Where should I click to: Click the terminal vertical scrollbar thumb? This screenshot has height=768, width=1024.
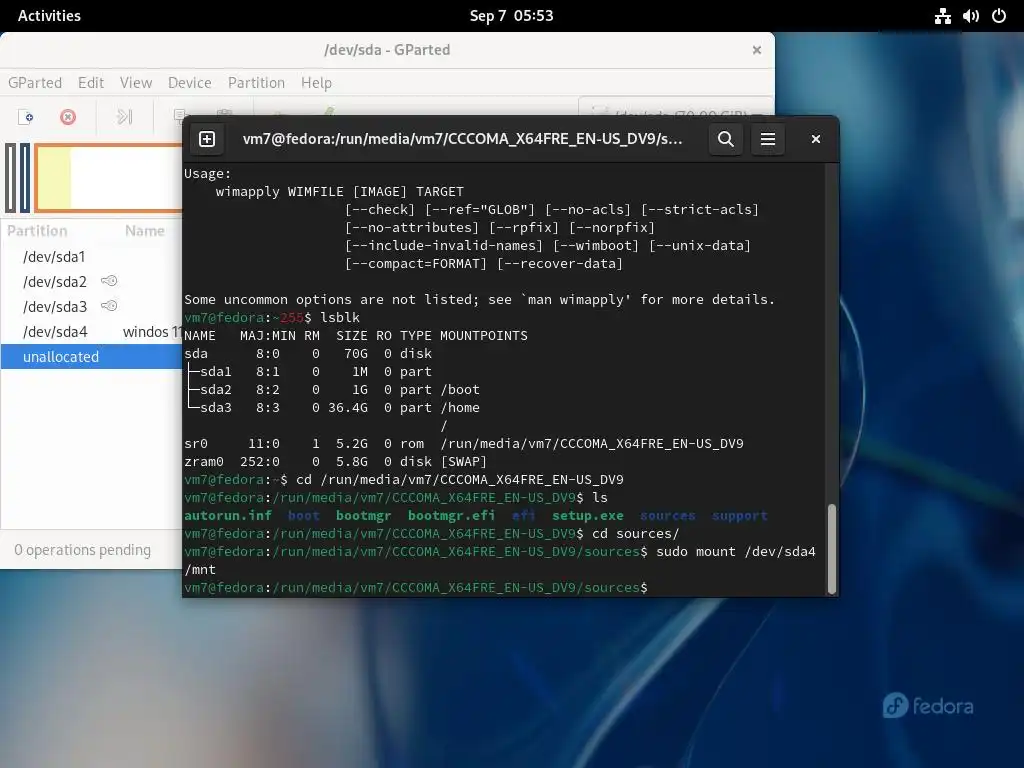(x=831, y=549)
